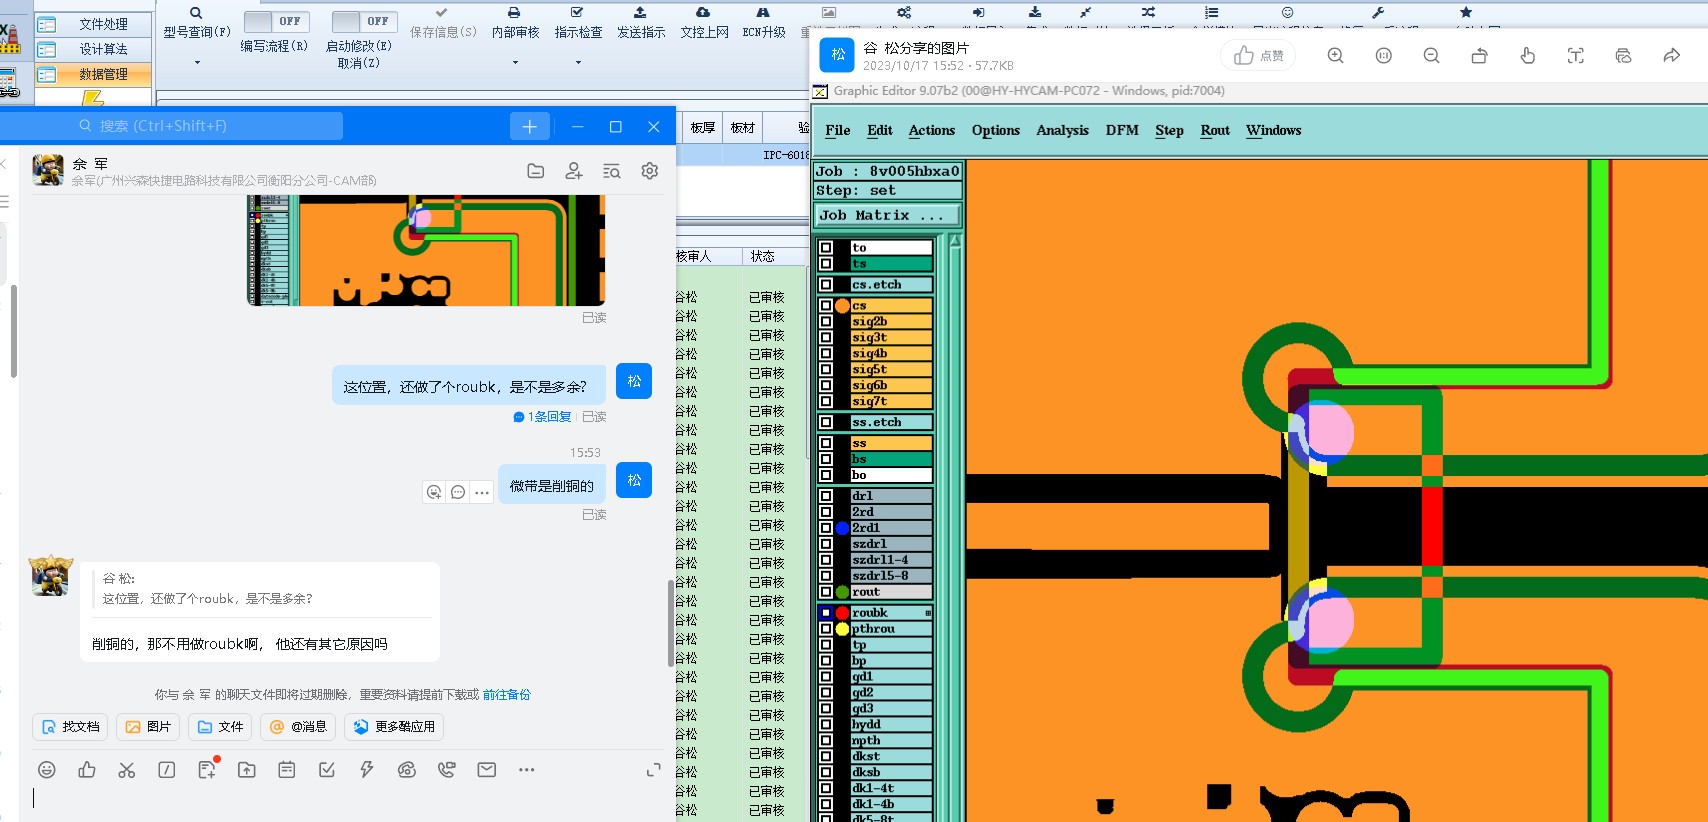Select the hand pointer tool in viewer

[1527, 56]
